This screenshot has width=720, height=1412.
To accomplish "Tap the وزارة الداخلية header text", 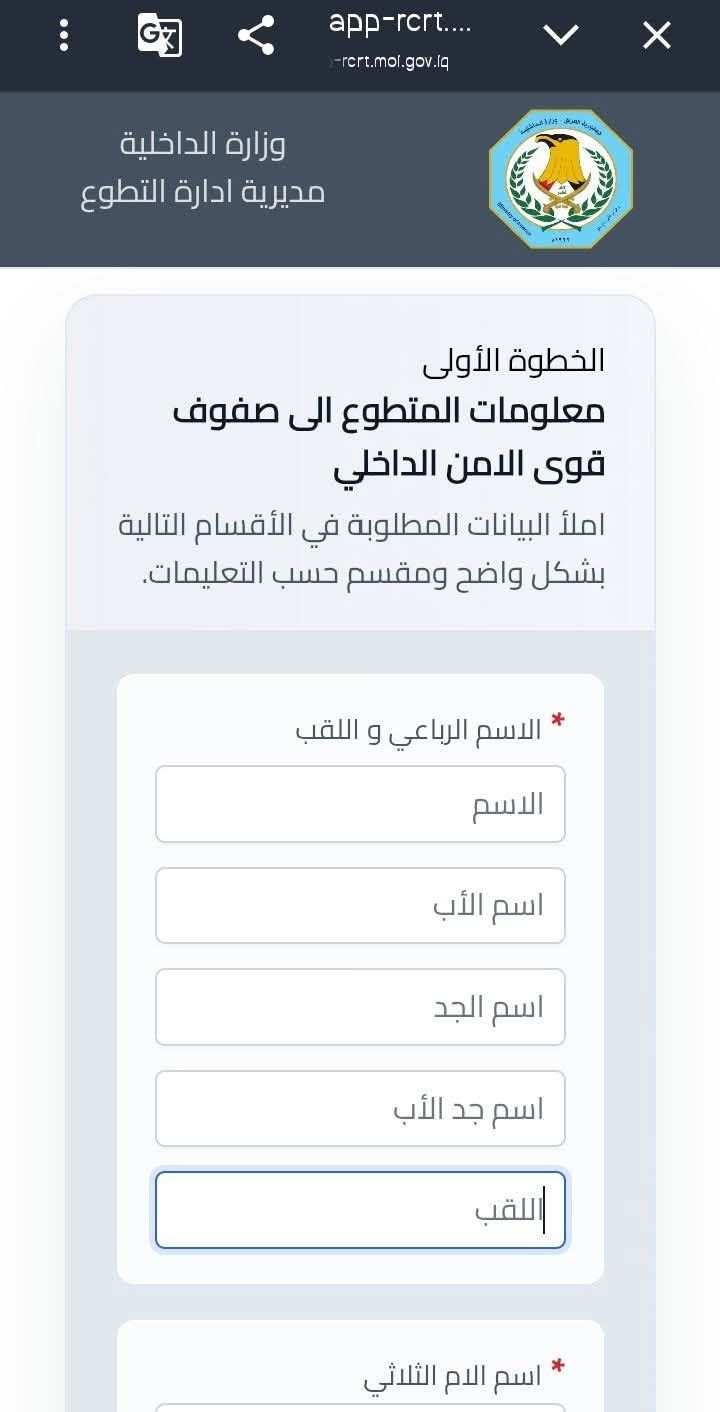I will [x=203, y=144].
